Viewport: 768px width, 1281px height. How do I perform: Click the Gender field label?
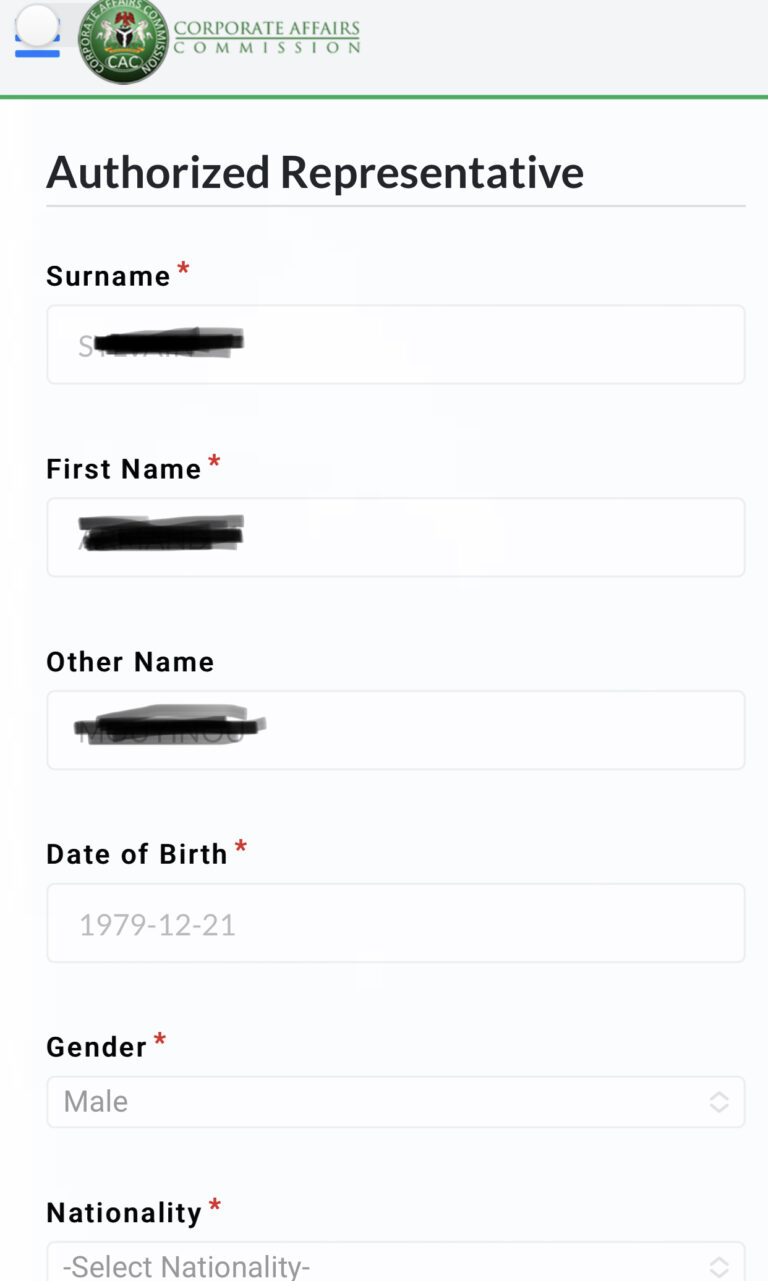tap(96, 1047)
